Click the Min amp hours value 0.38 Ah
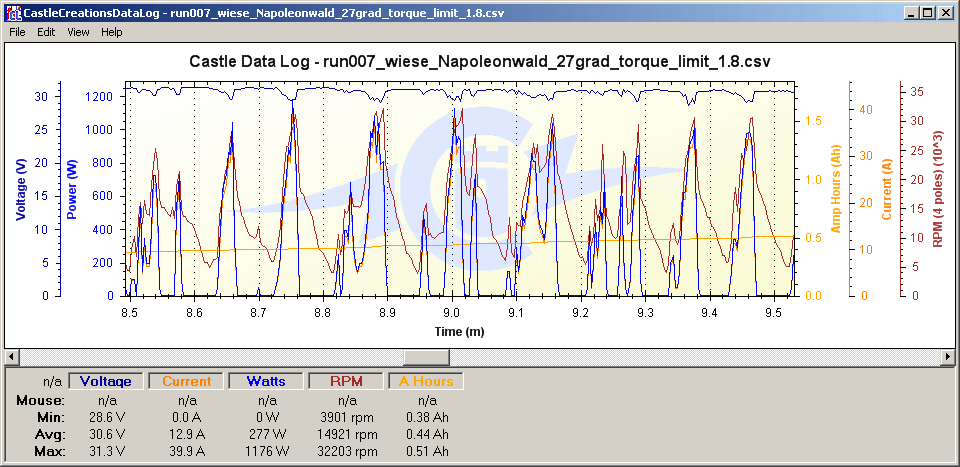 tap(427, 417)
